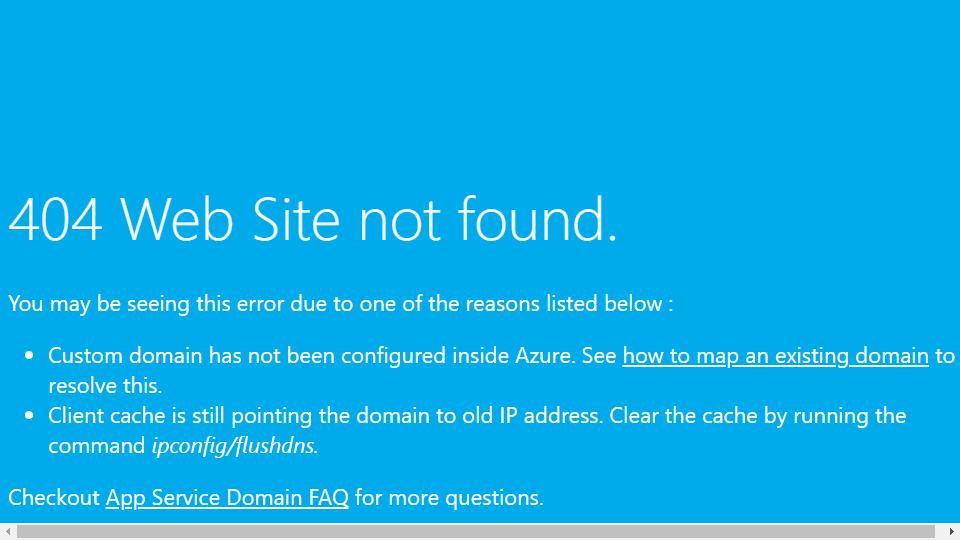Click the '404' number in the heading
The width and height of the screenshot is (960, 540).
[x=55, y=219]
